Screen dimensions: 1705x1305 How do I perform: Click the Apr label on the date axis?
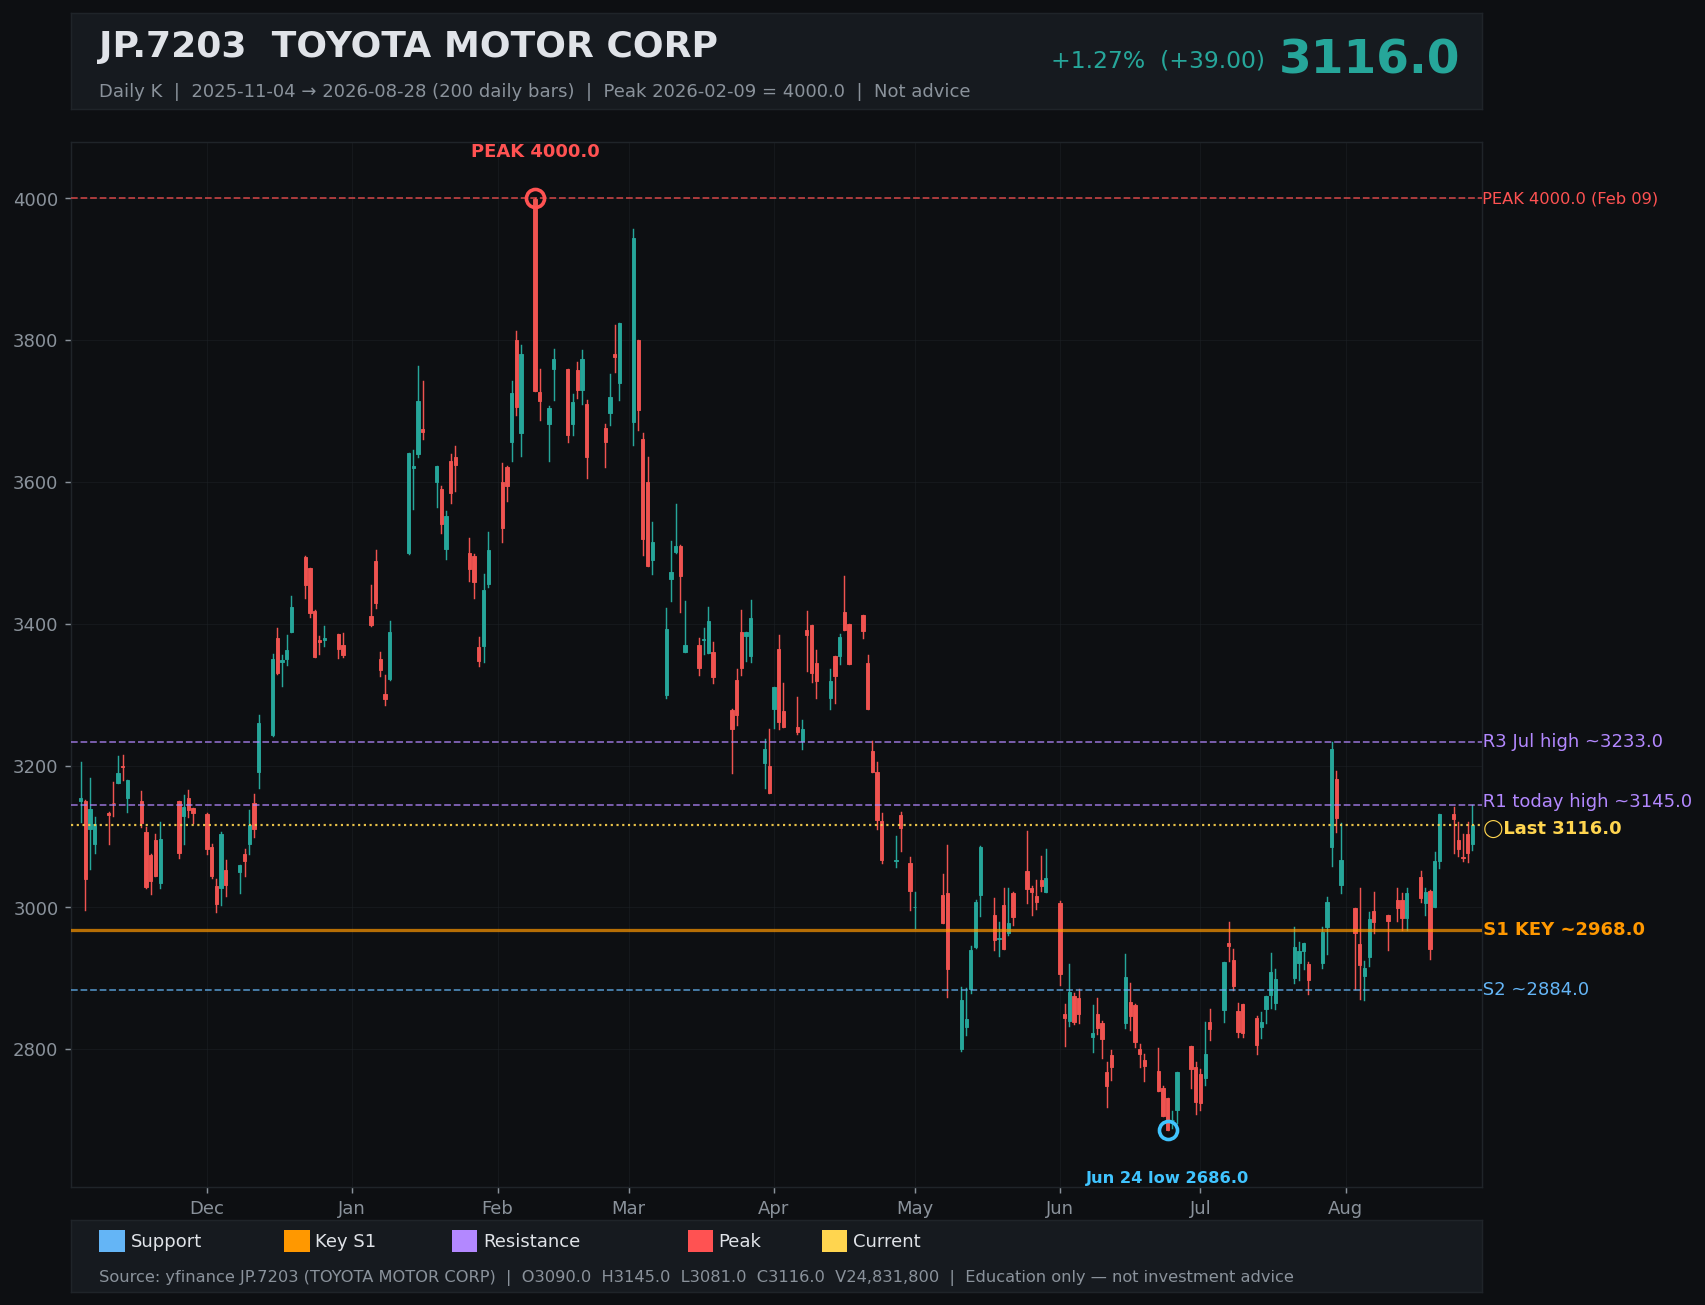773,1208
